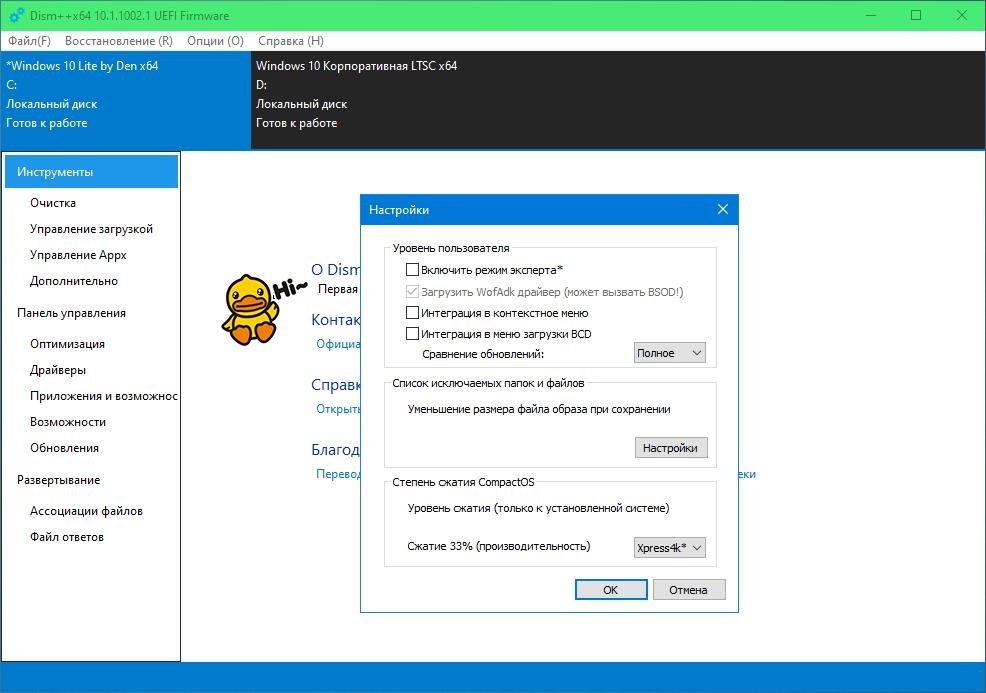Open the 'Полное' update comparison dropdown

(669, 353)
